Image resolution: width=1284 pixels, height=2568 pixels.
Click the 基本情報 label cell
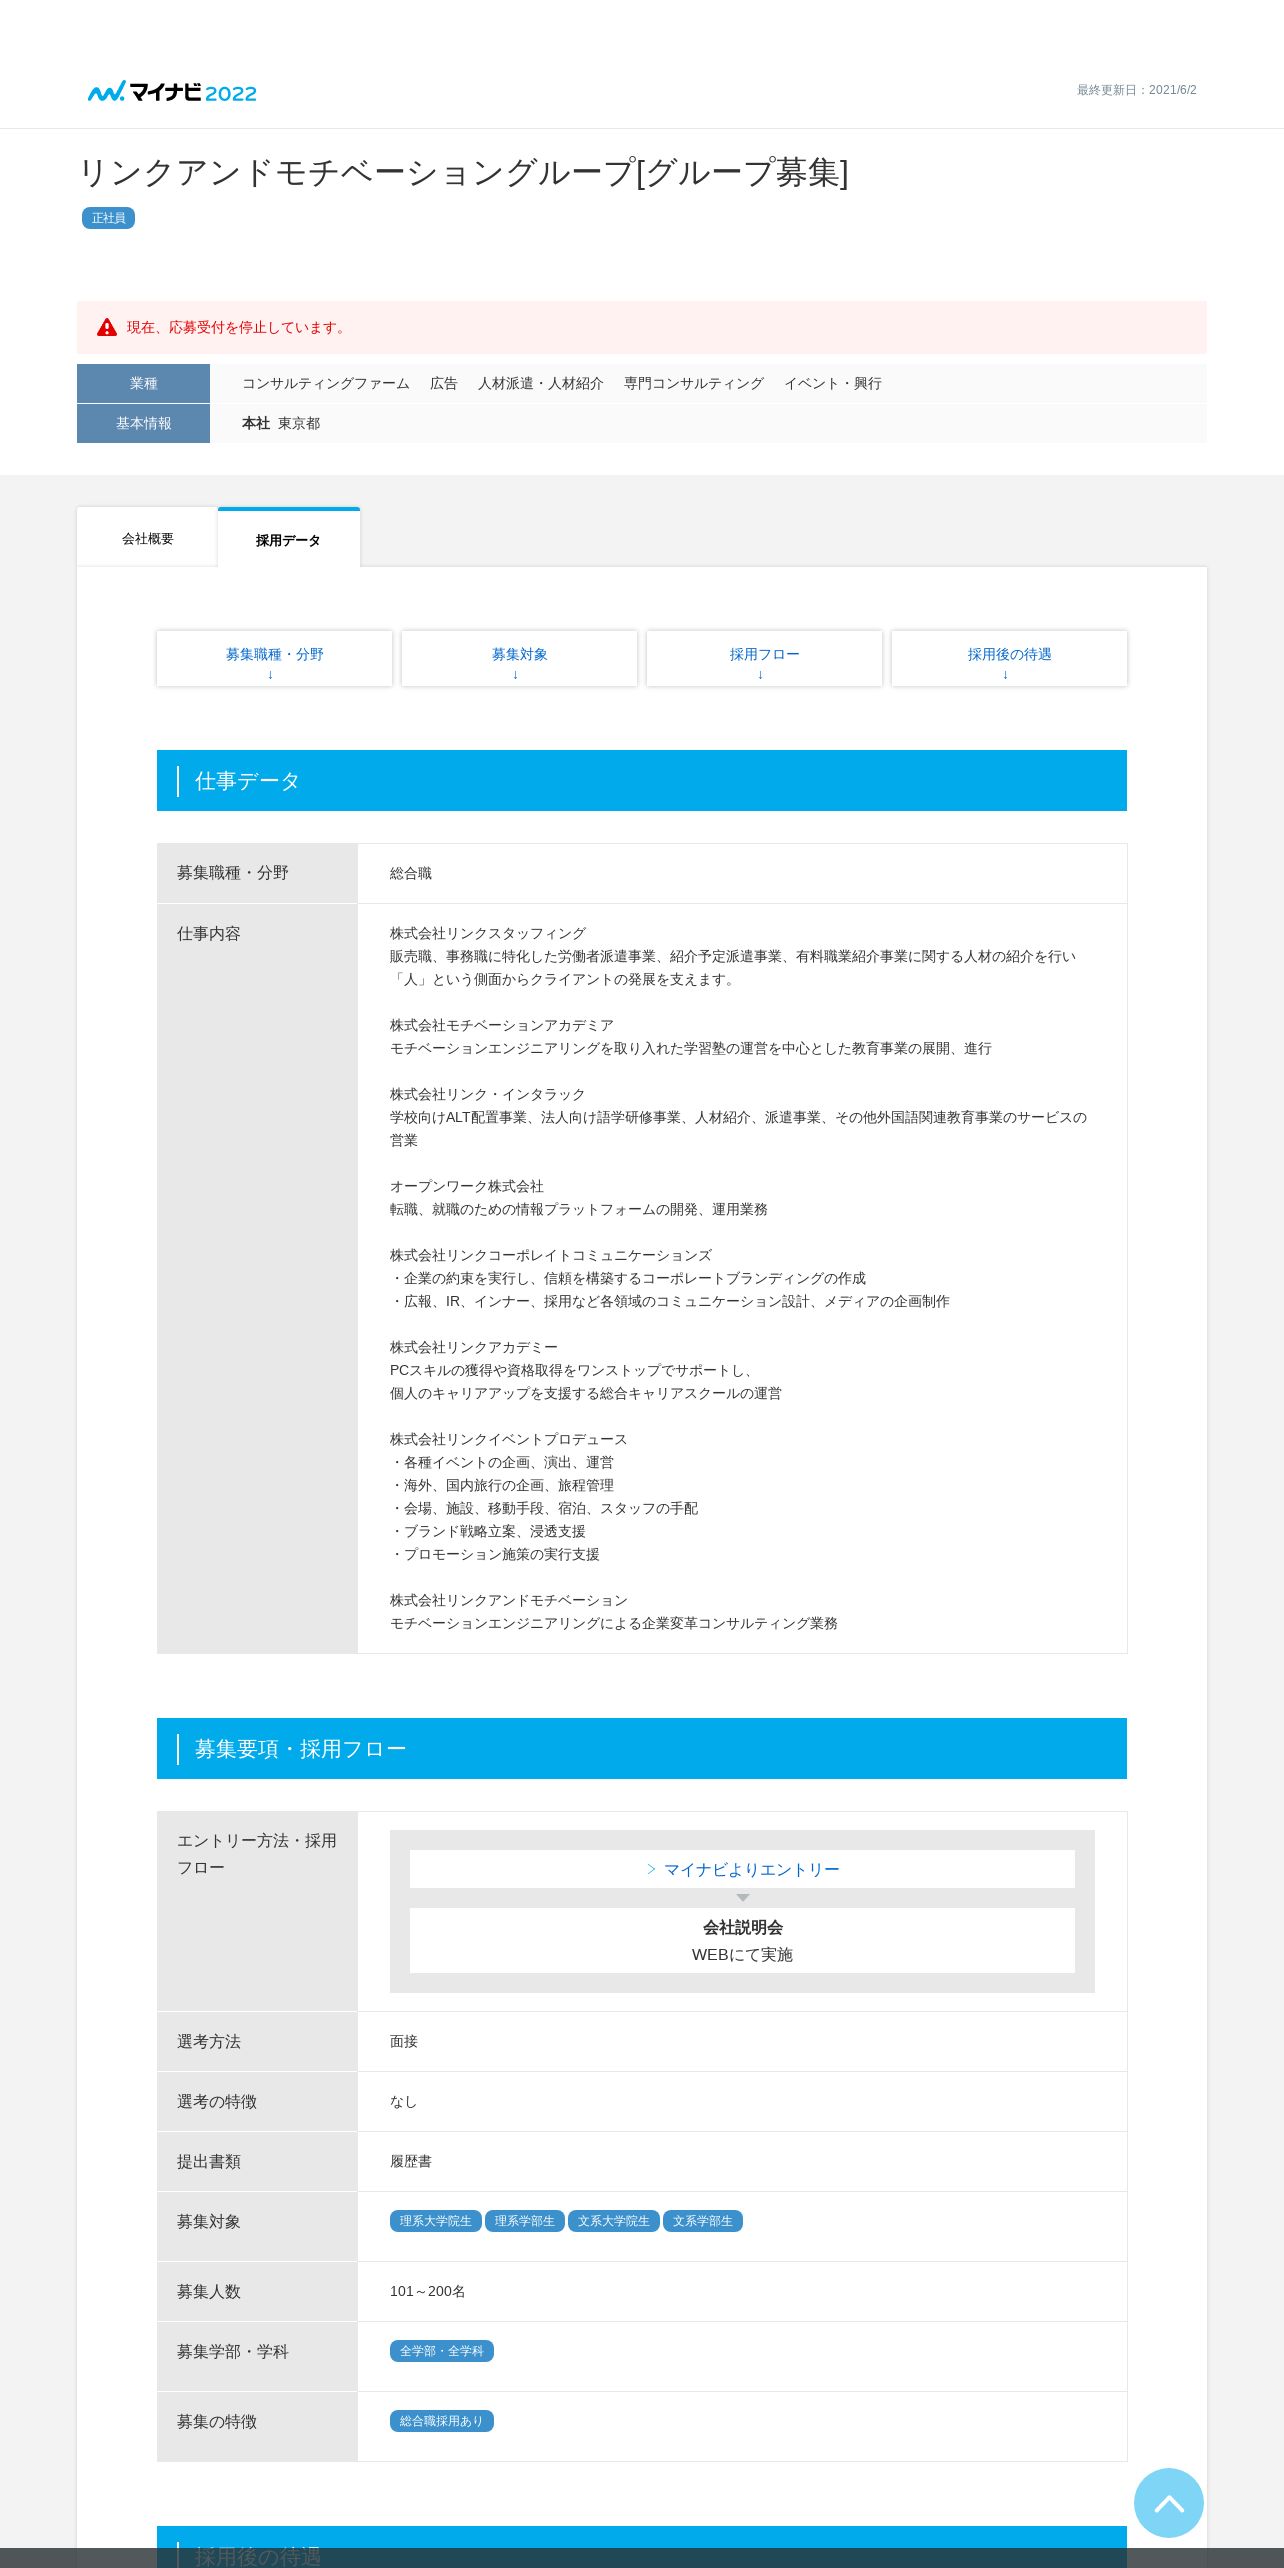click(x=143, y=423)
